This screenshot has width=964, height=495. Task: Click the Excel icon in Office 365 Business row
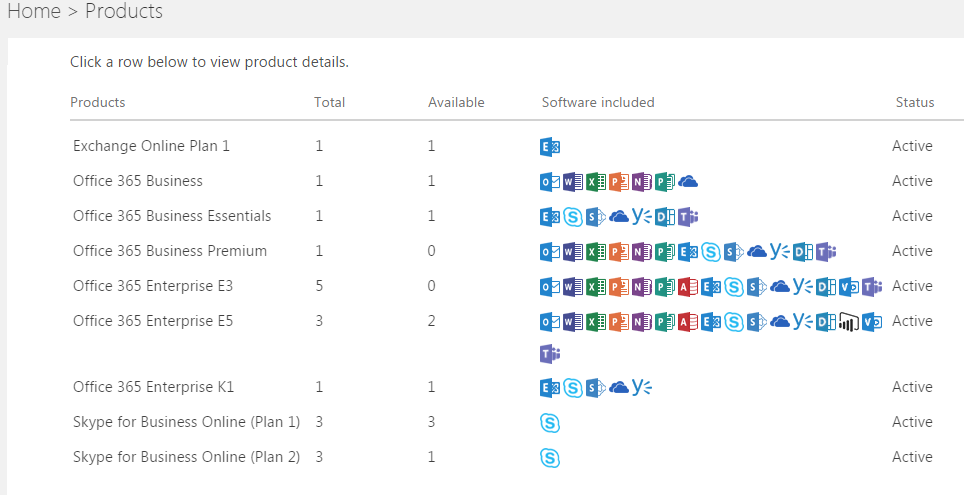pyautogui.click(x=595, y=182)
